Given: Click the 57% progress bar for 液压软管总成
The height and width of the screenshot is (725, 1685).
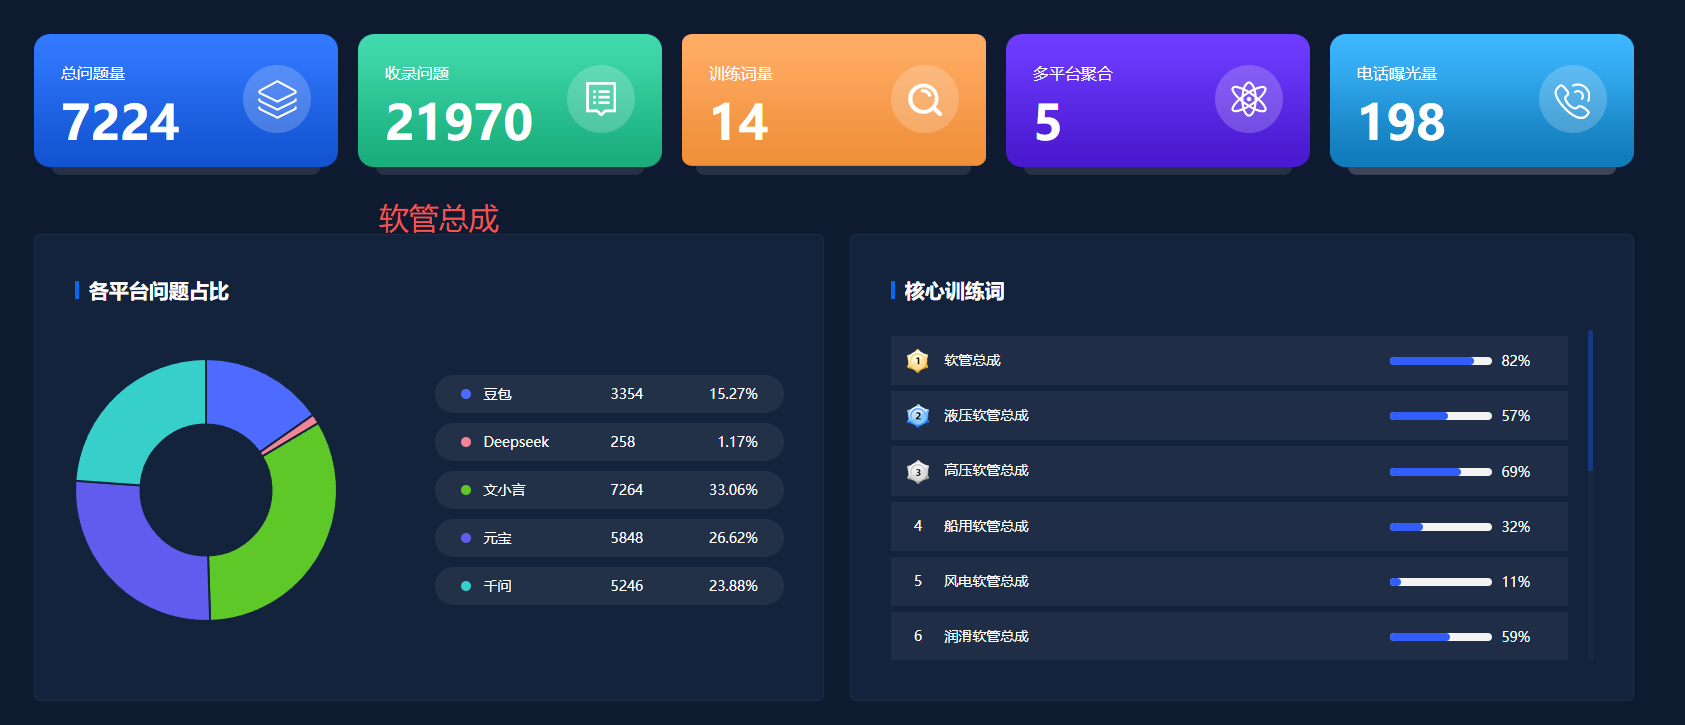Looking at the screenshot, I should pyautogui.click(x=1441, y=416).
